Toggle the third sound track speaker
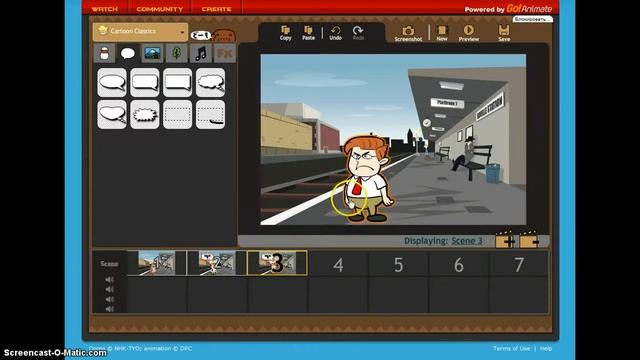 pyautogui.click(x=109, y=299)
